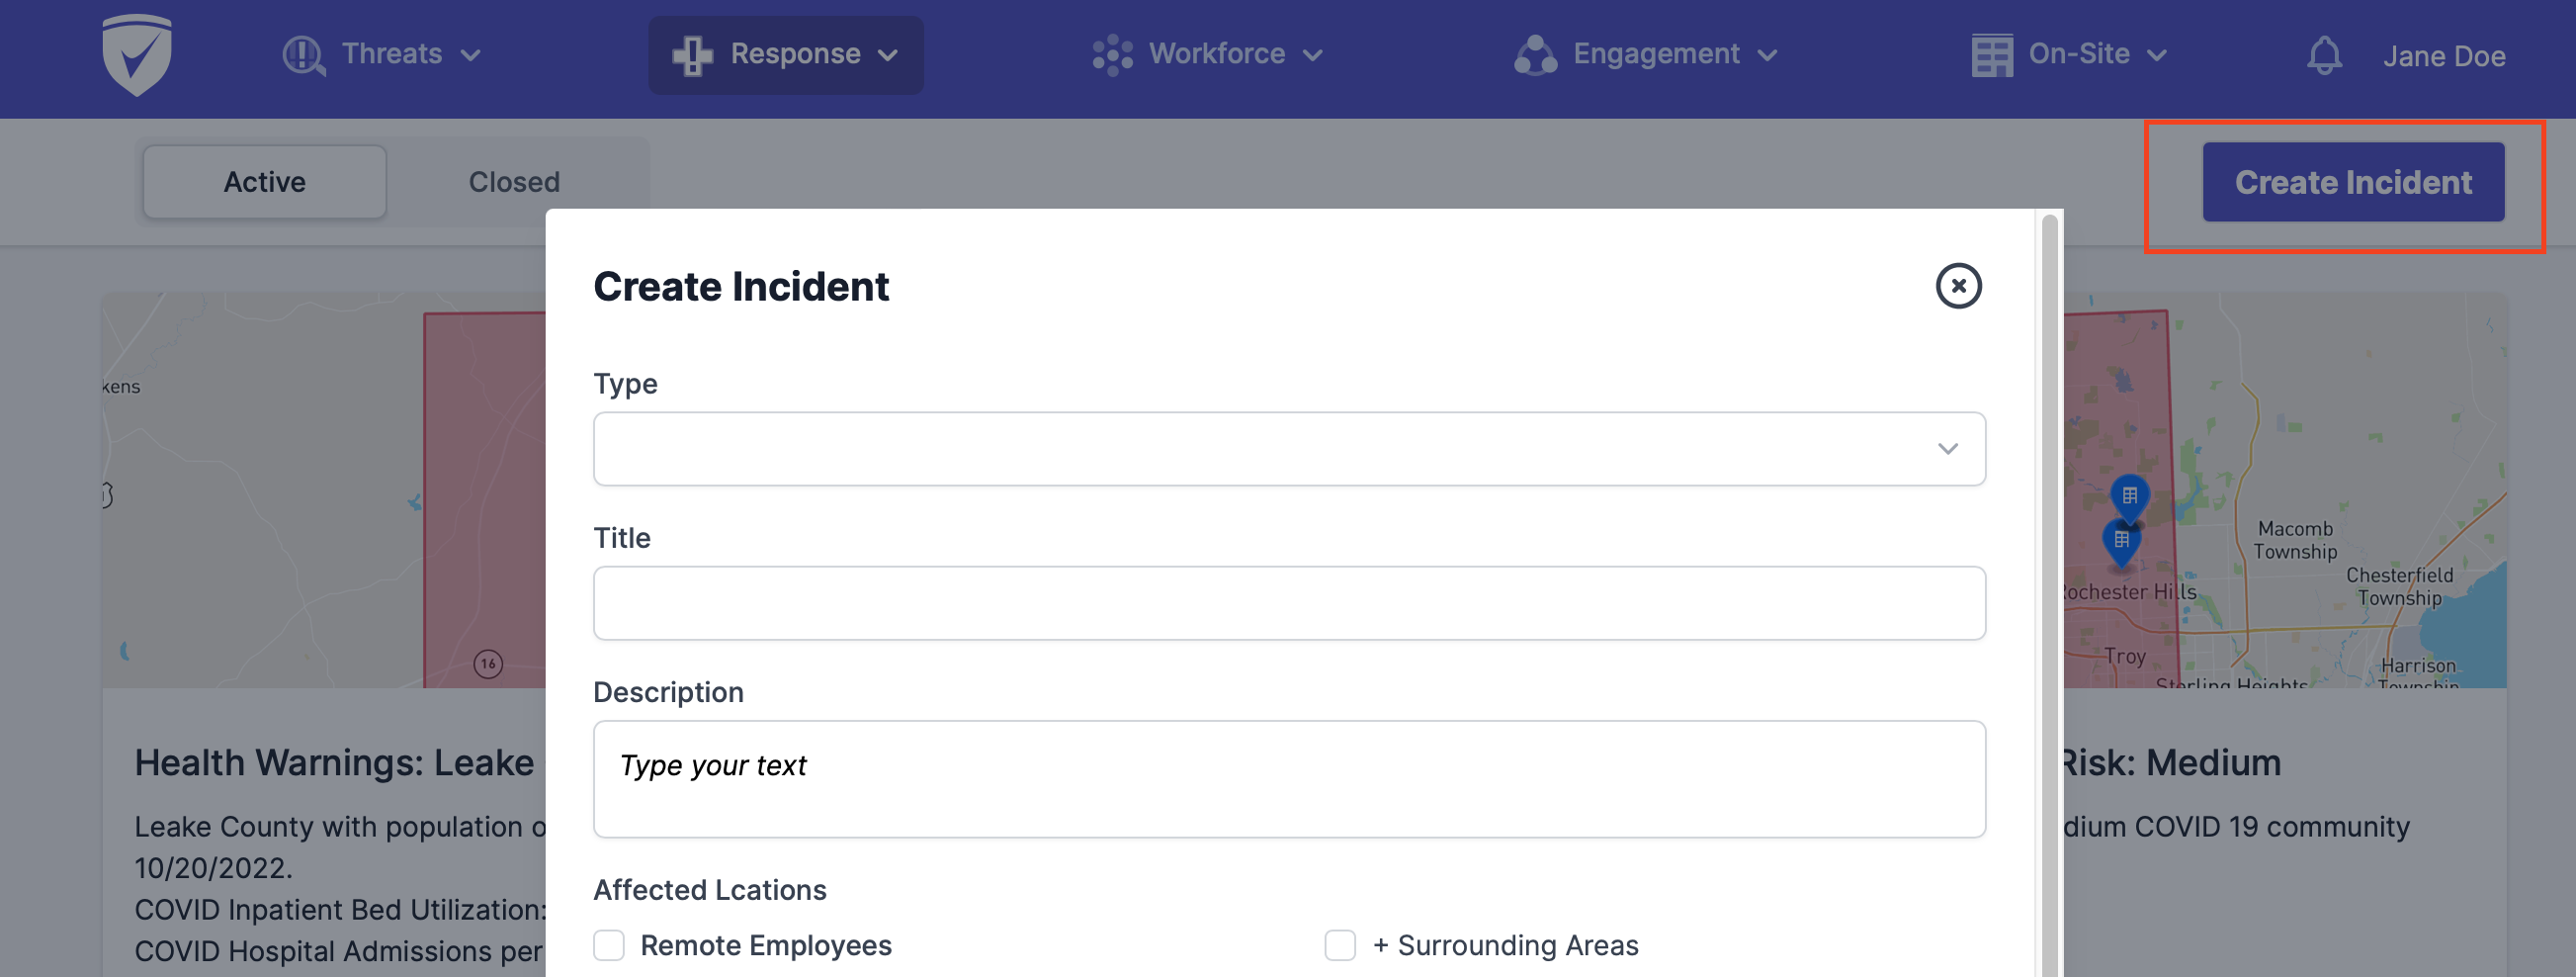Enable the Surrounding Areas checkbox
The width and height of the screenshot is (2576, 977).
1340,945
